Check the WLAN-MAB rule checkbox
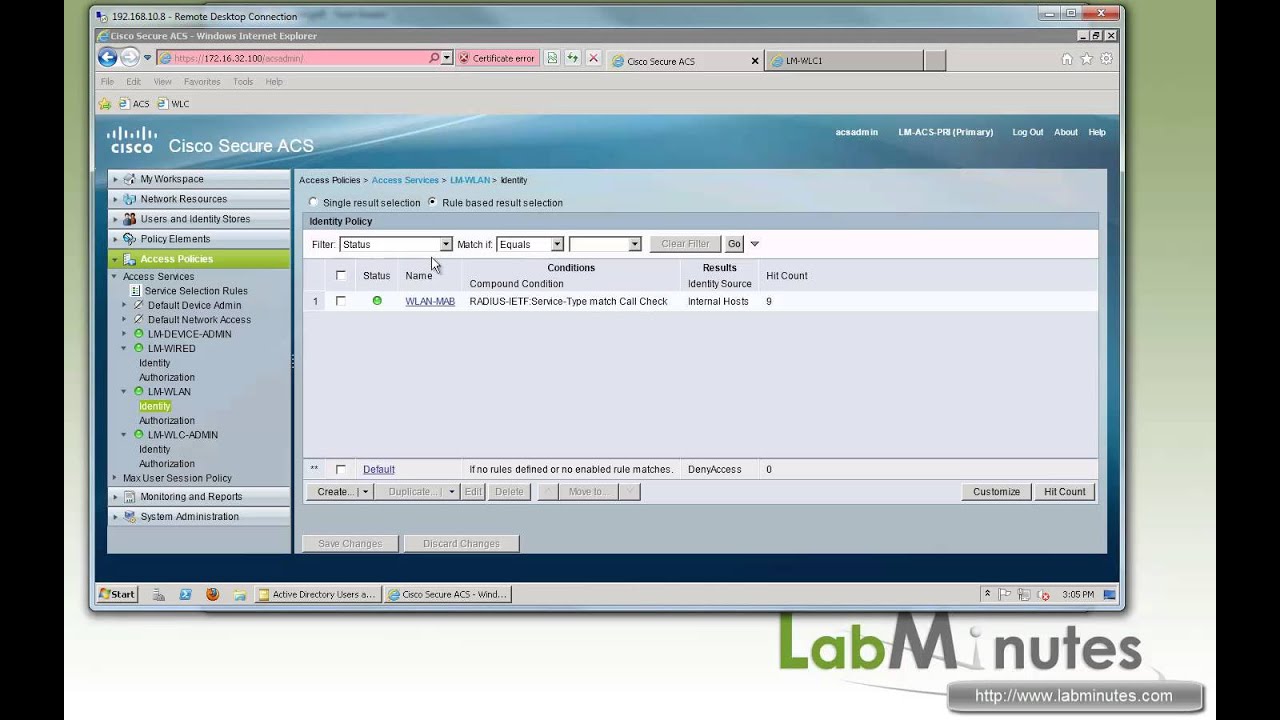Screen dimensions: 1280x720 pos(341,301)
